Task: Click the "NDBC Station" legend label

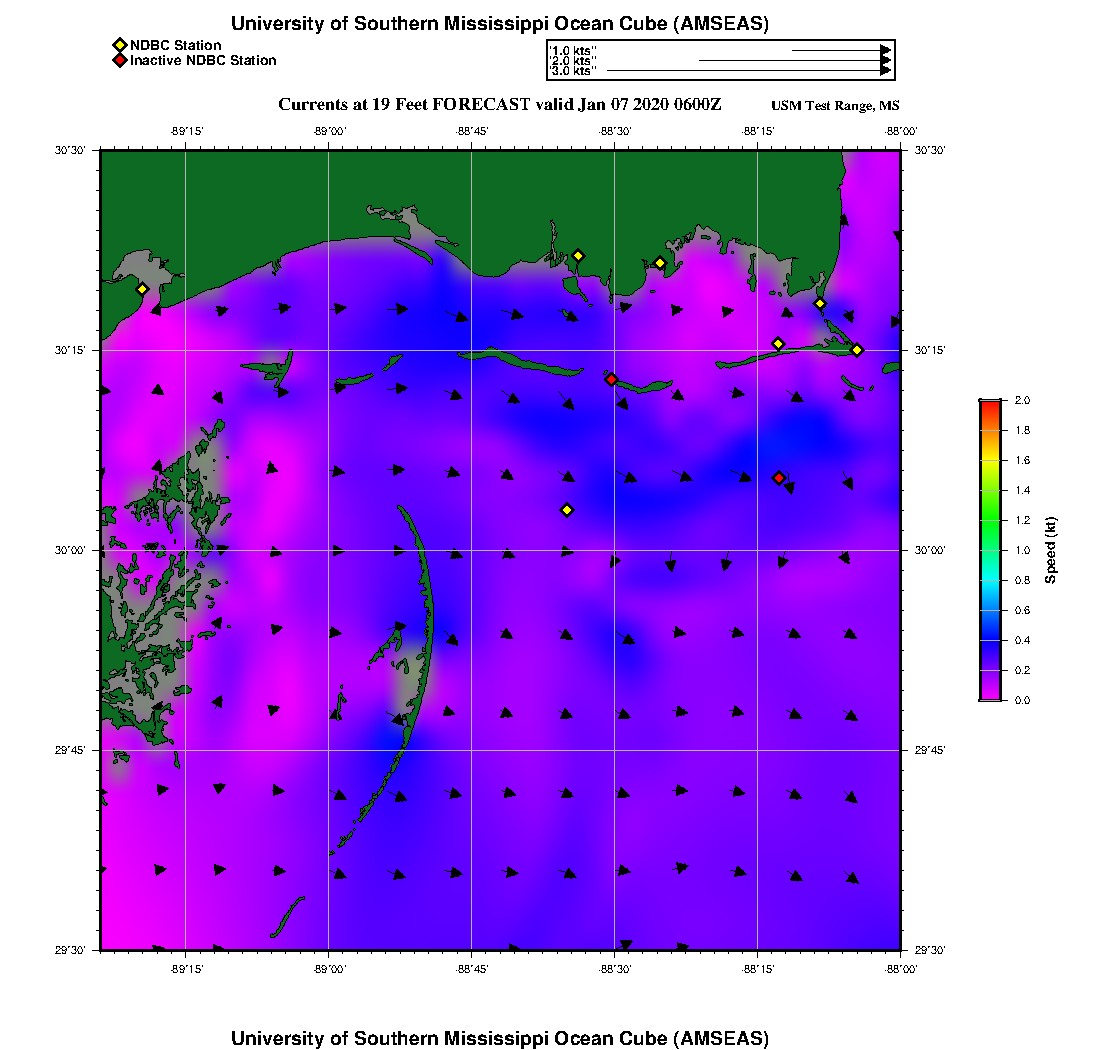Action: [x=176, y=45]
